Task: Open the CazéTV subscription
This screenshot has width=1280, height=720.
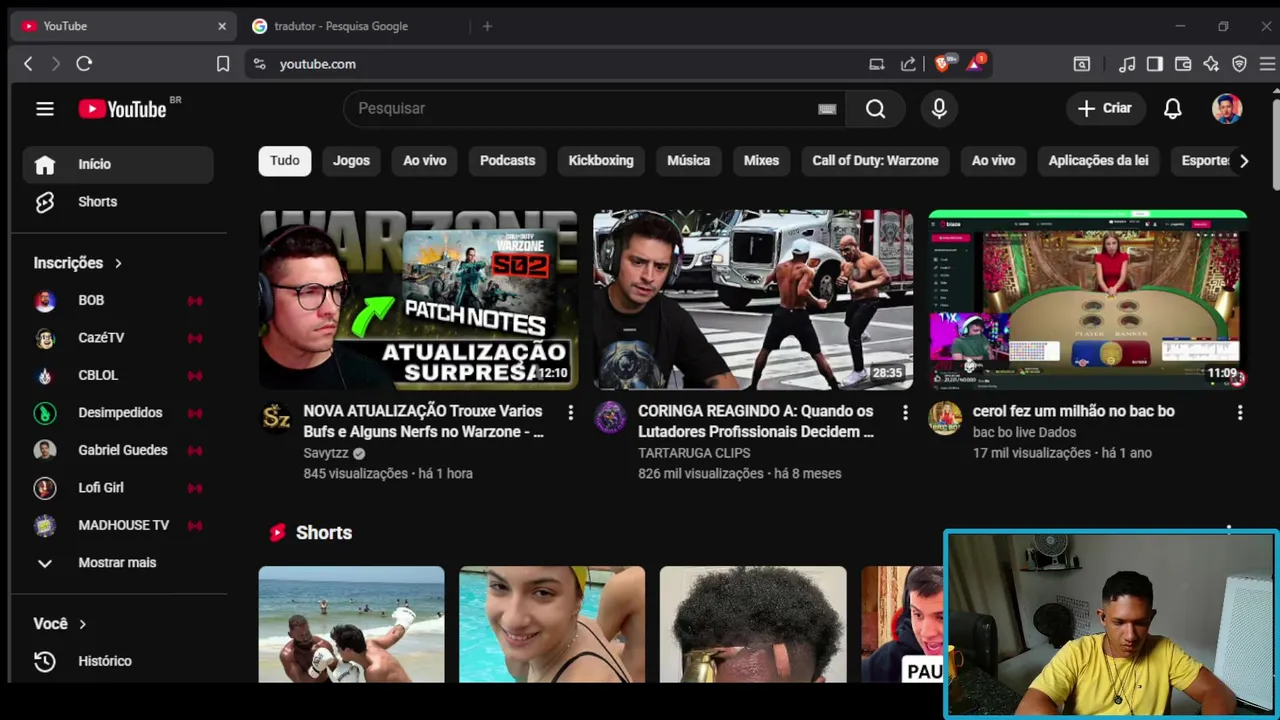Action: coord(118,338)
